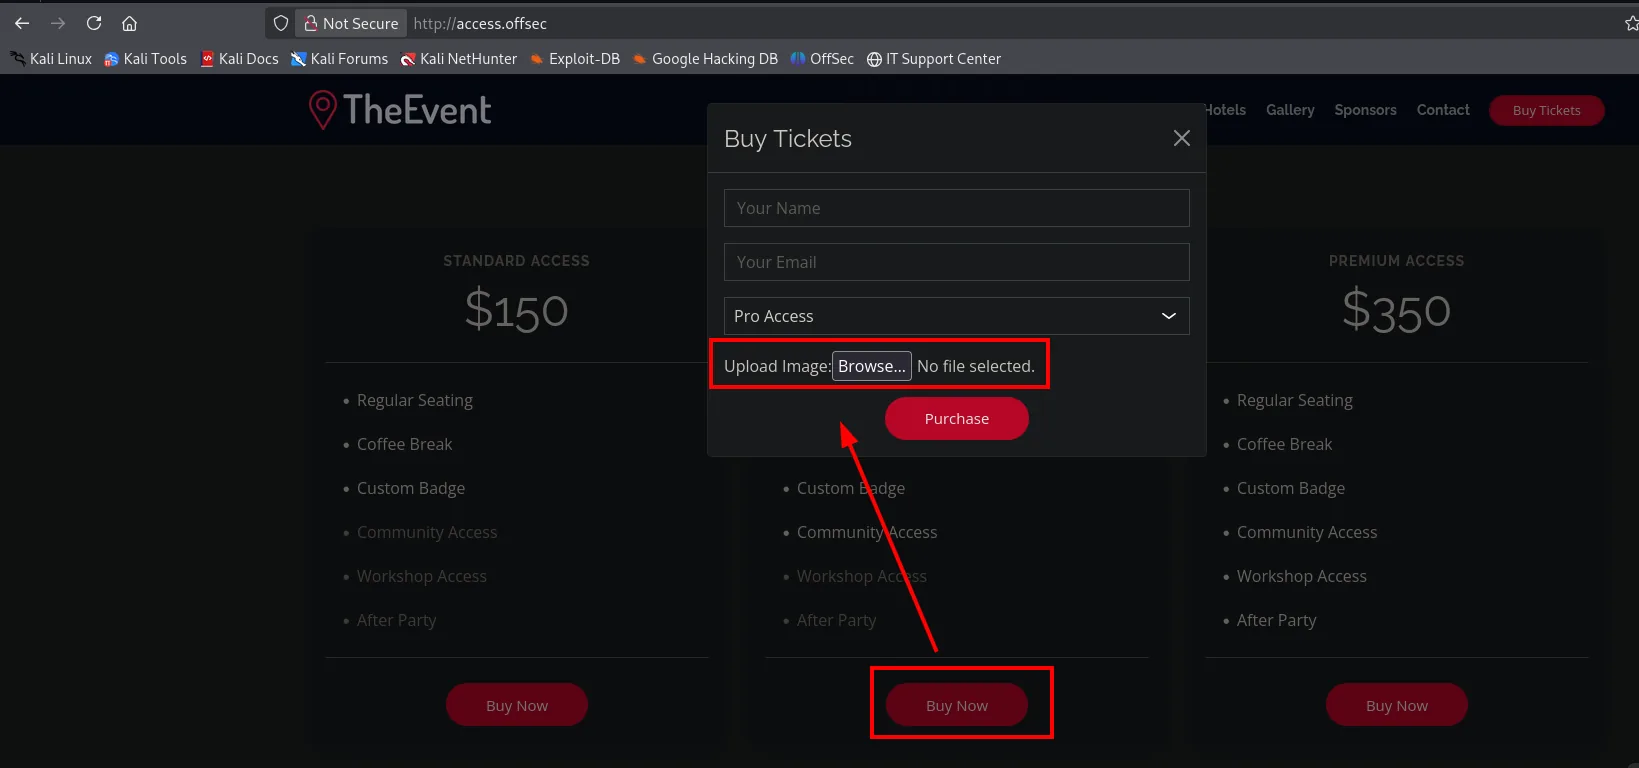Click the Not Secure padlock indicator
This screenshot has width=1639, height=768.
(x=351, y=23)
